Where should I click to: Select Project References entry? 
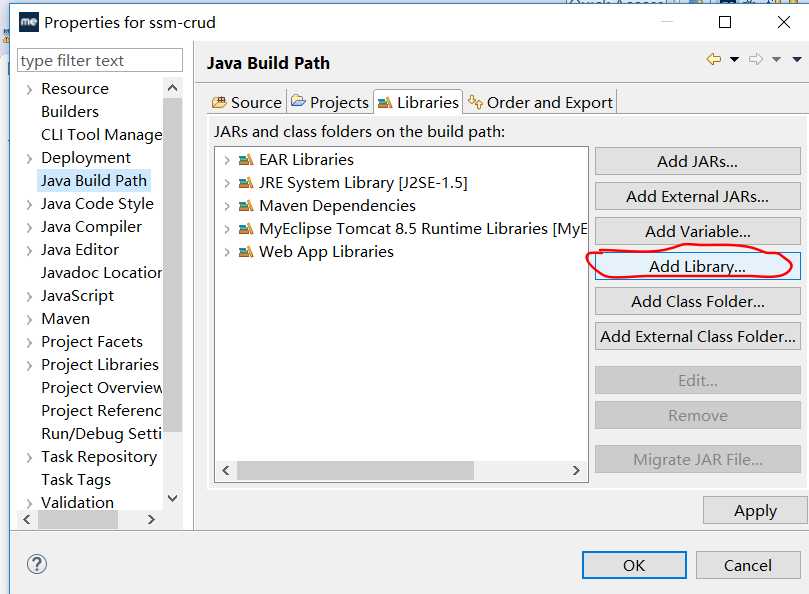click(x=102, y=410)
